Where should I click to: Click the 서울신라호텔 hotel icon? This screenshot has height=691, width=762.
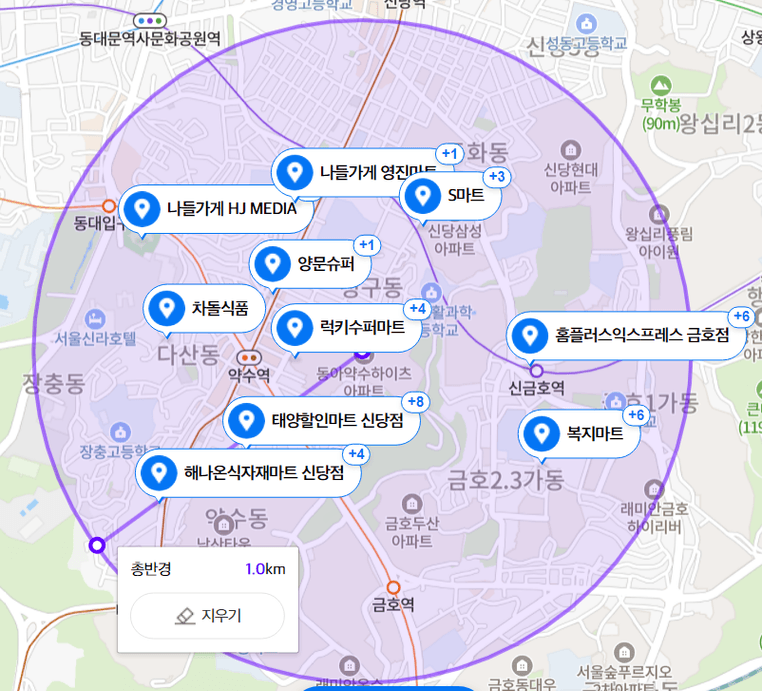click(x=95, y=319)
